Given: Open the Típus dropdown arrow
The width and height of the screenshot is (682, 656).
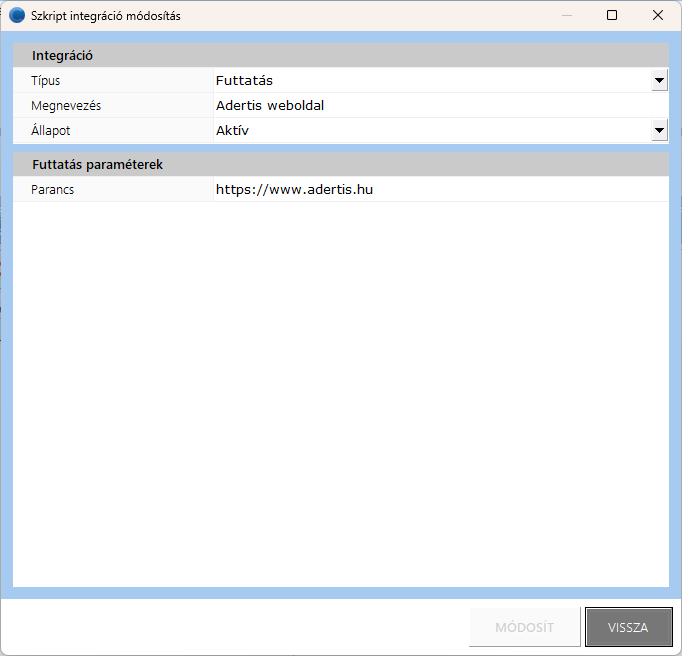Looking at the screenshot, I should 659,81.
